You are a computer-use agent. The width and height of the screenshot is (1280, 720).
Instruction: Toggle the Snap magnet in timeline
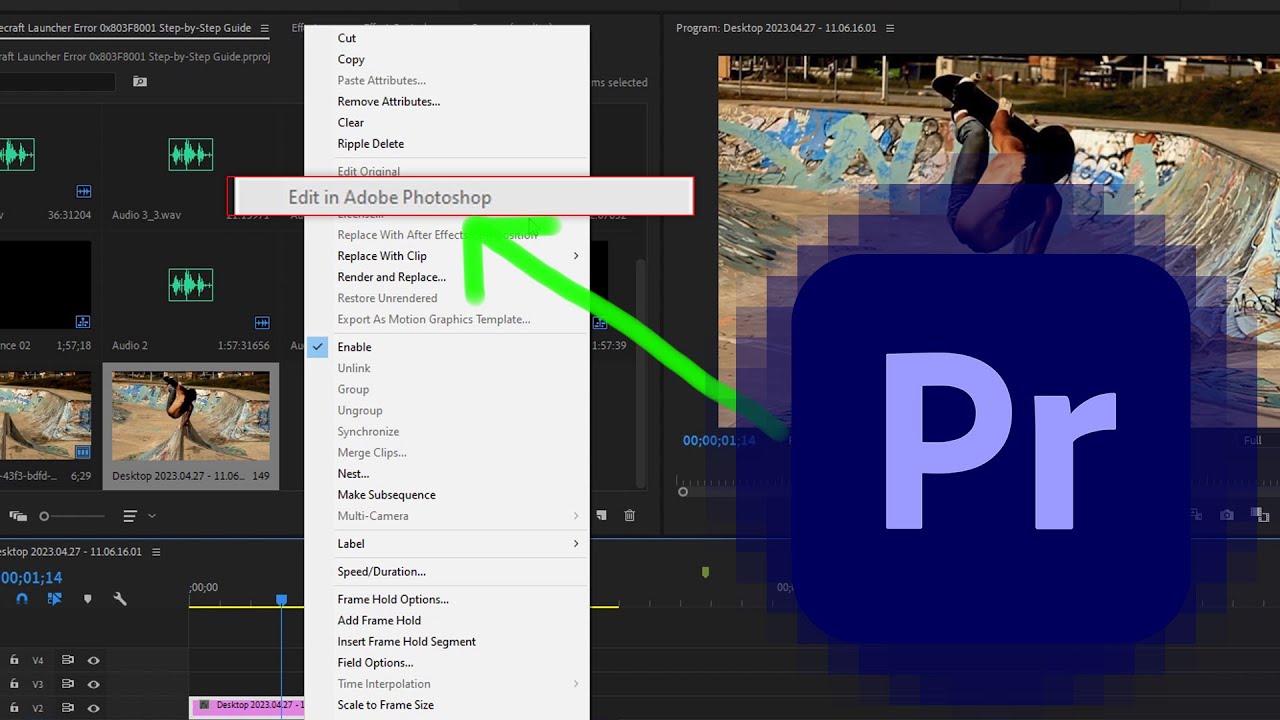click(22, 599)
